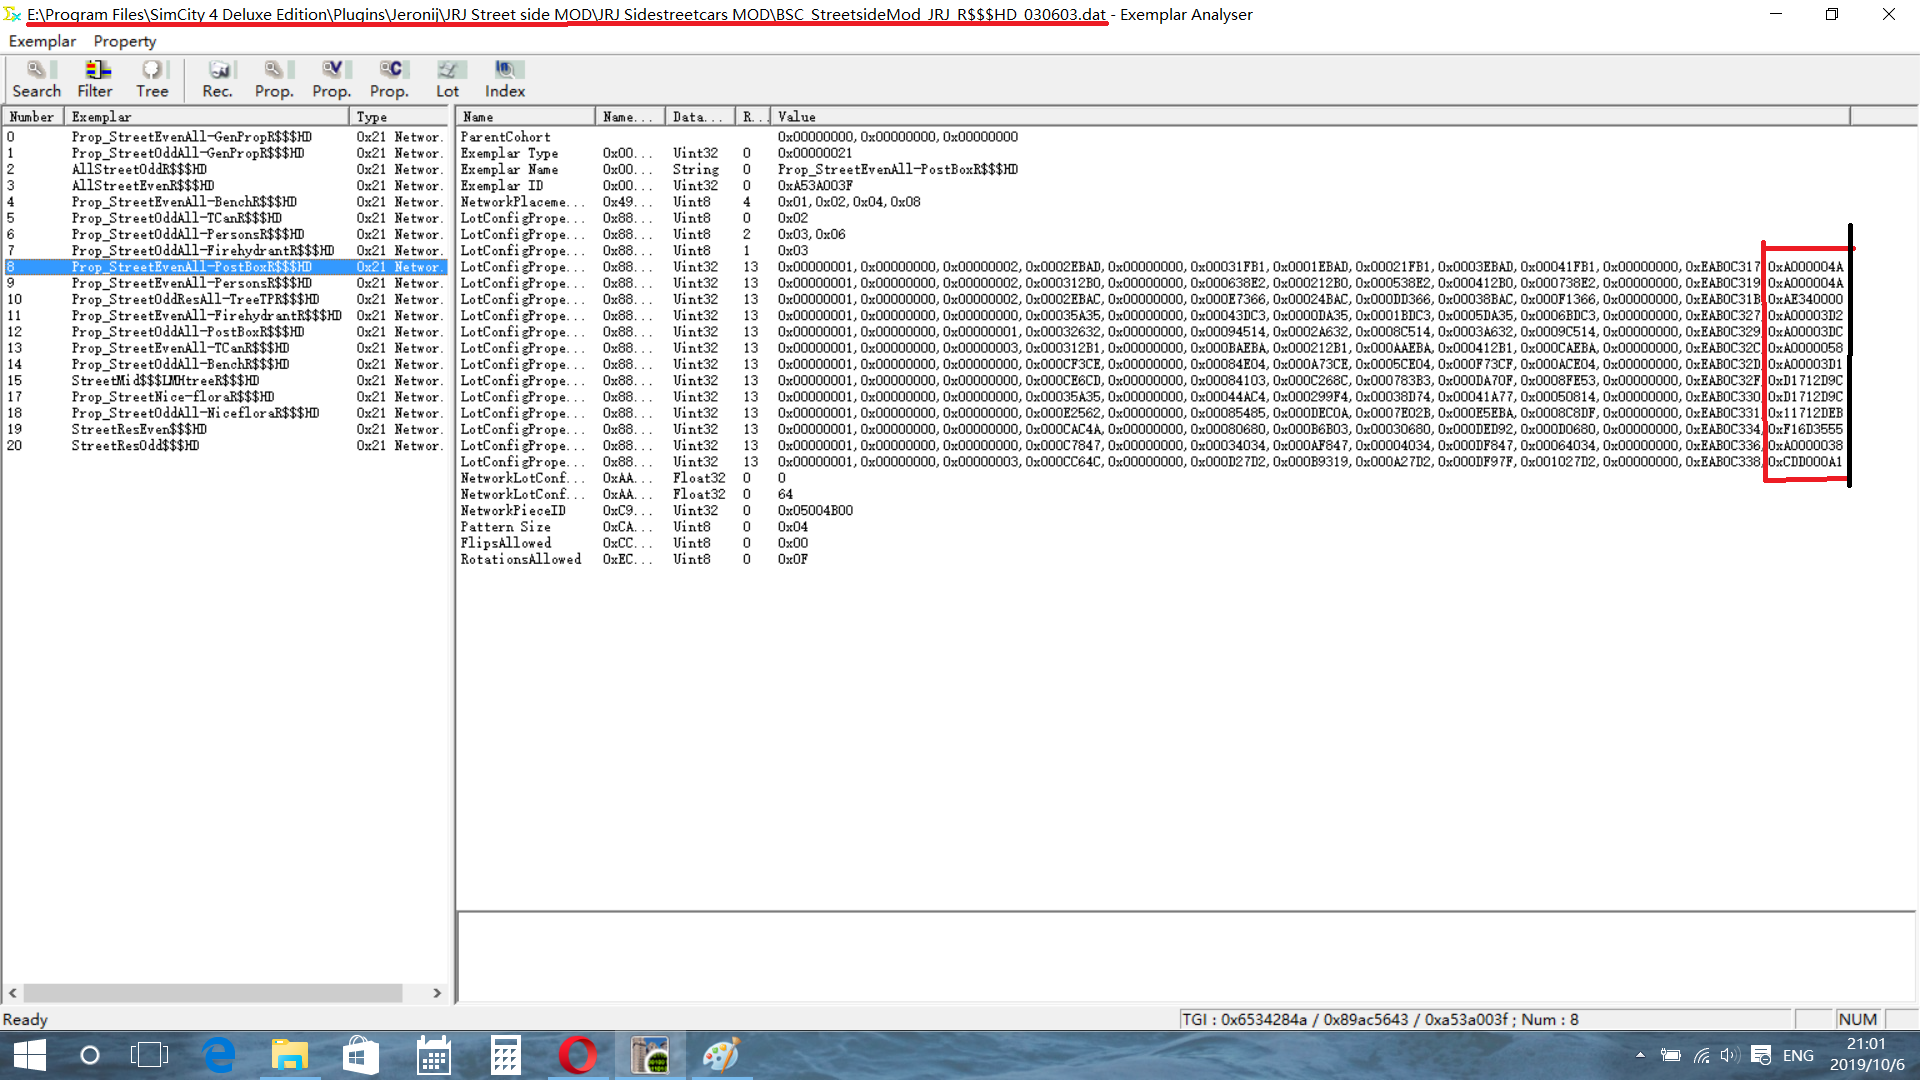Viewport: 1920px width, 1080px height.
Task: Select Prop_StreetOddAll-PersonsR$$$HD row
Action: 225,234
